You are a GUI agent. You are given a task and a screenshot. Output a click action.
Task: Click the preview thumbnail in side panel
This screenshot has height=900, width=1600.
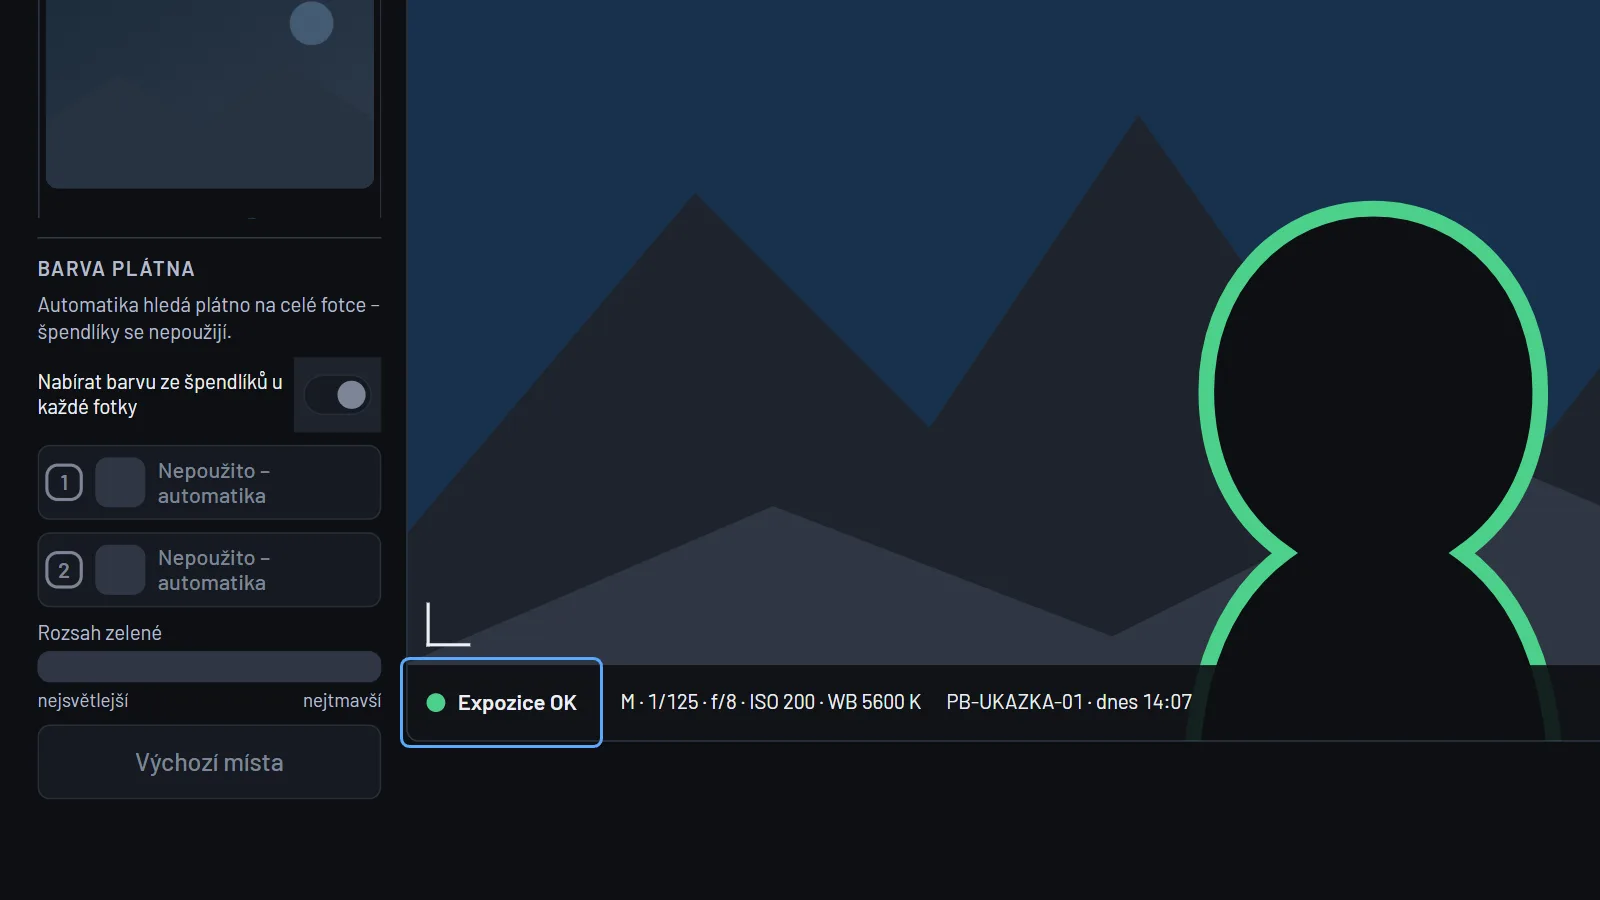(210, 94)
